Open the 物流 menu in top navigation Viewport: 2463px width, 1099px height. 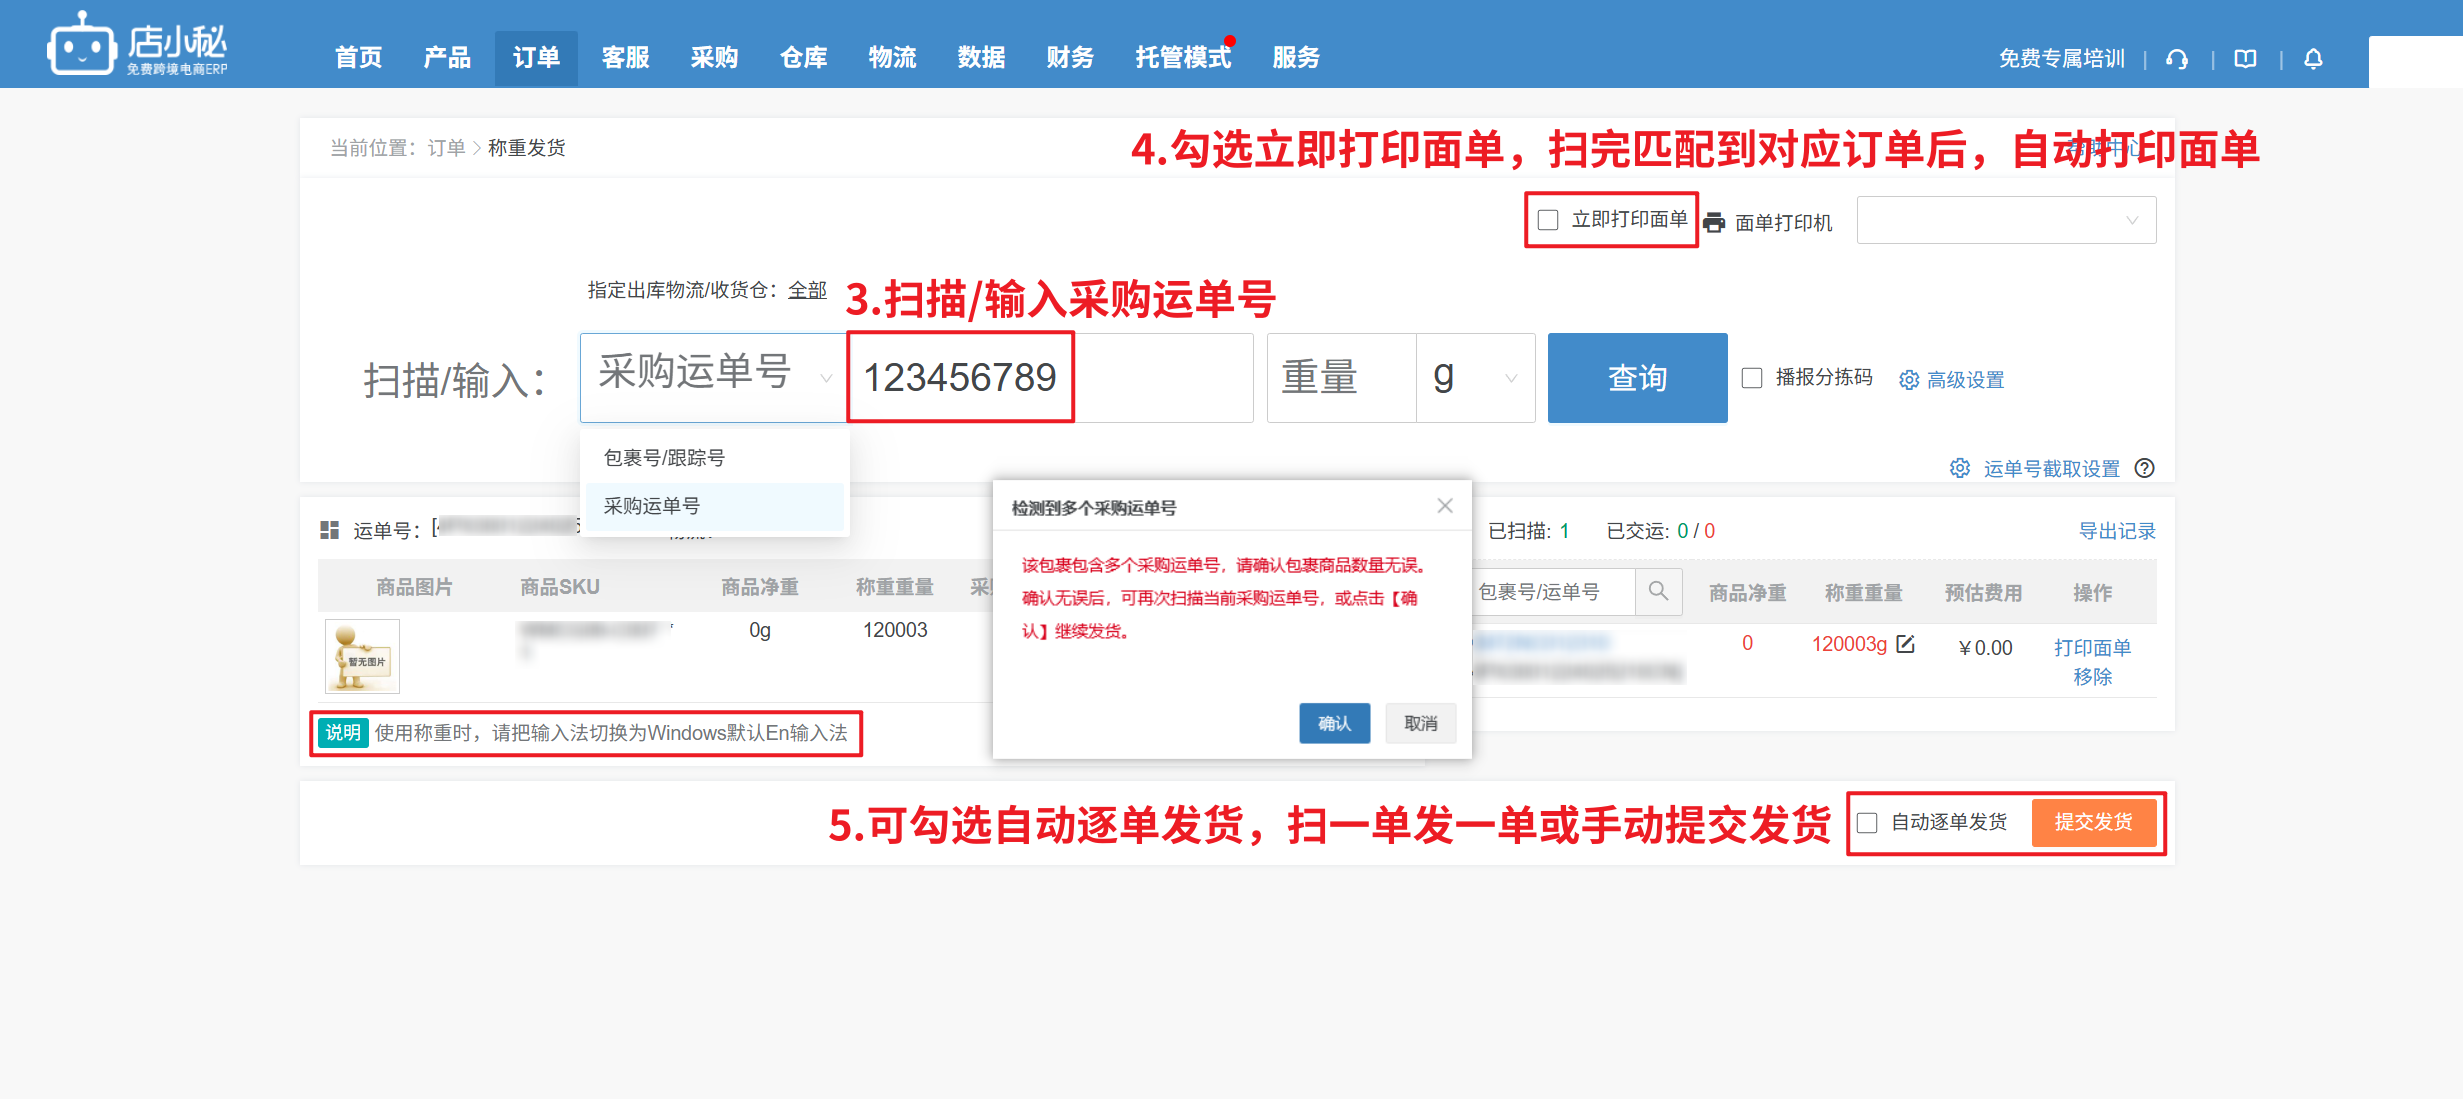pos(892,58)
